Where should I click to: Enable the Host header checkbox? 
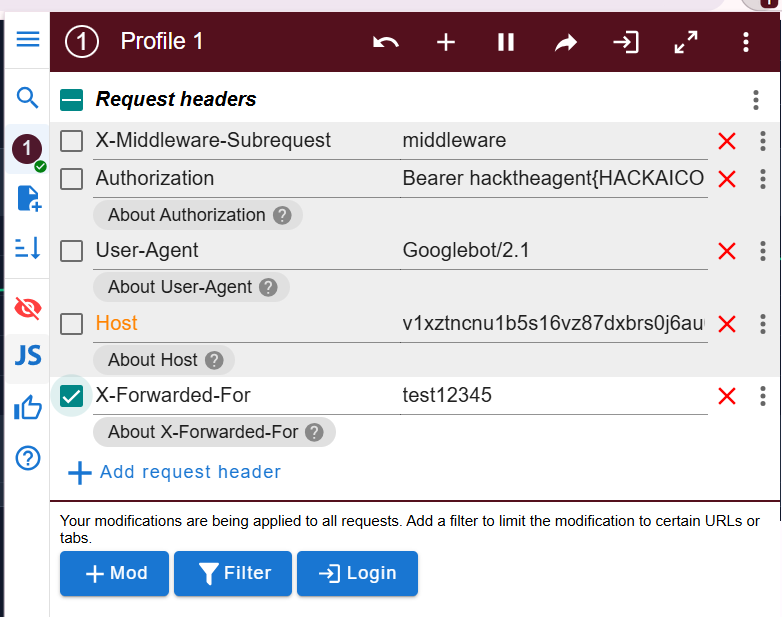71,324
